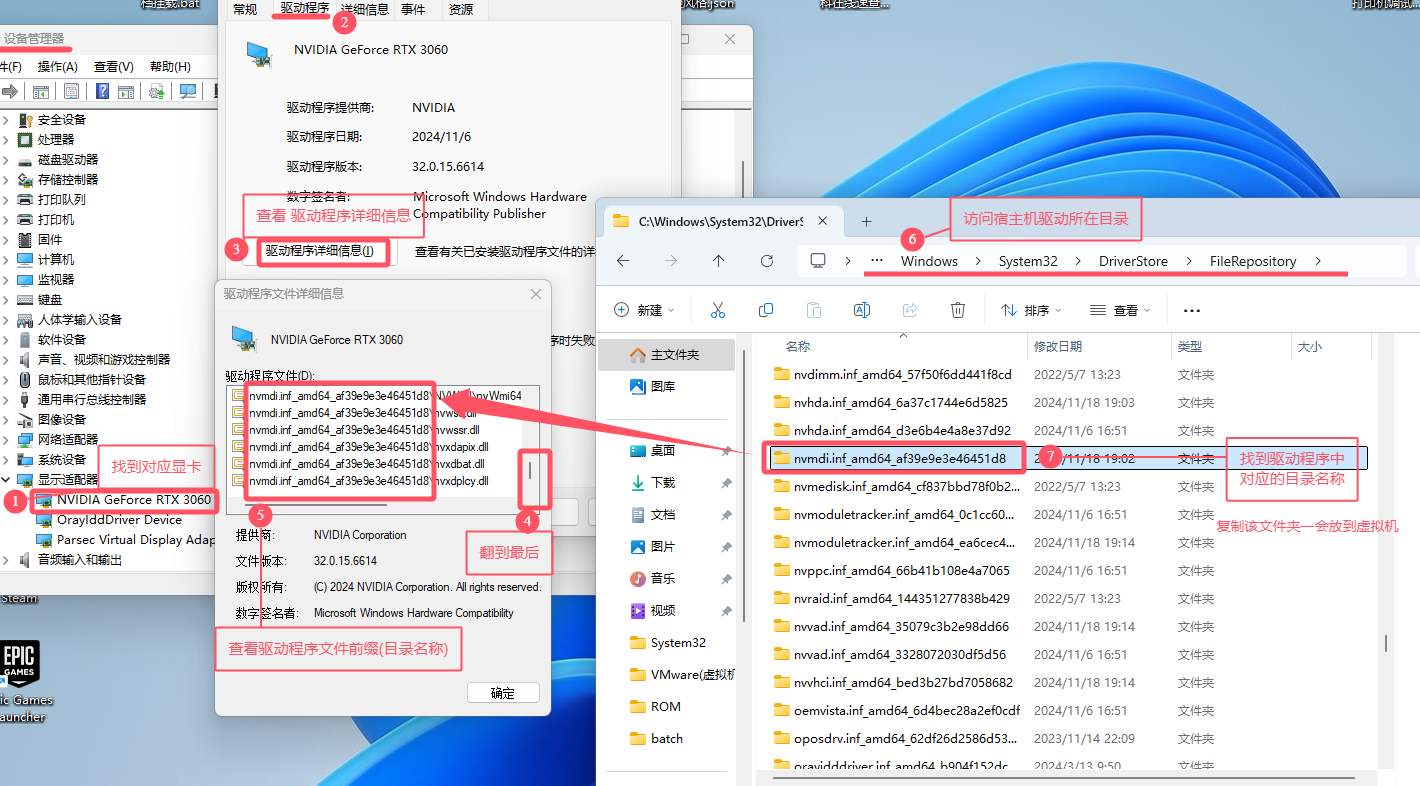The image size is (1420, 786).
Task: Click the Copy icon in Explorer toolbar
Action: click(x=766, y=310)
